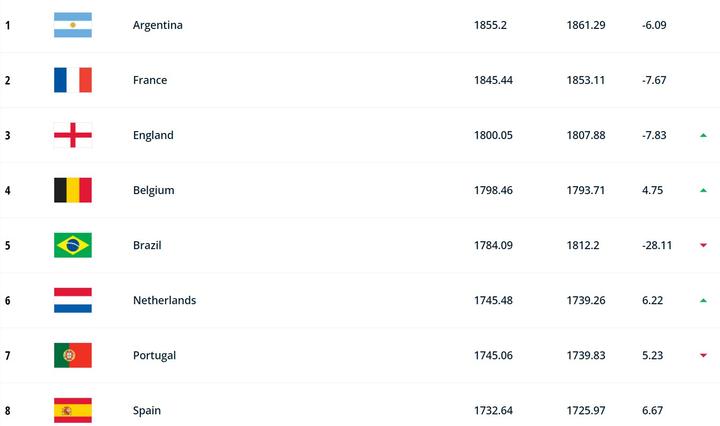The height and width of the screenshot is (426, 720).
Task: Click the green up arrow in Netherlands' row
Action: [704, 300]
